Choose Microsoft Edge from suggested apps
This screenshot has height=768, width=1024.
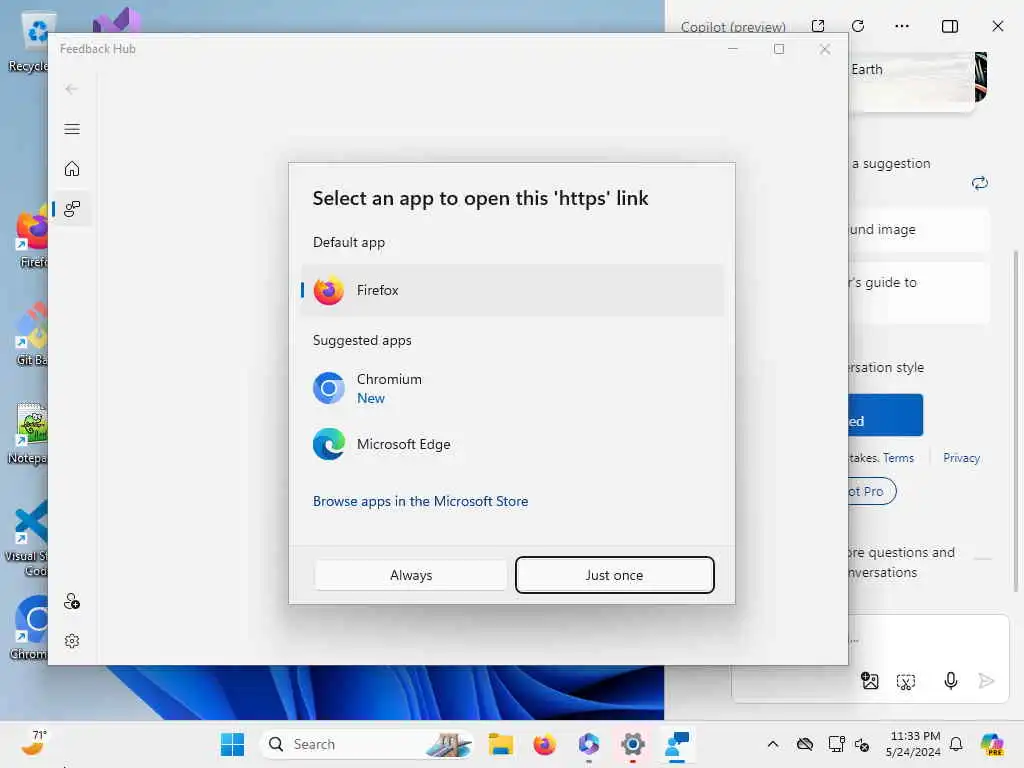[512, 444]
